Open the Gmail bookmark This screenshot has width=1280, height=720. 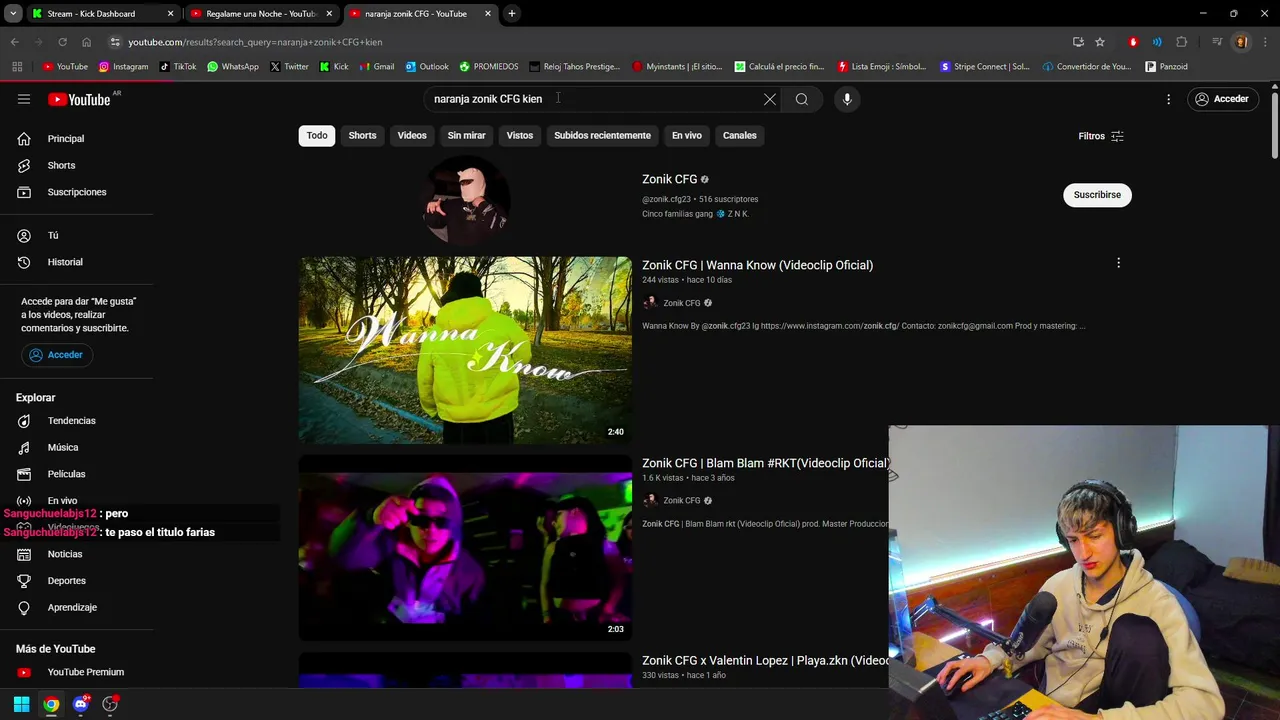(x=376, y=67)
